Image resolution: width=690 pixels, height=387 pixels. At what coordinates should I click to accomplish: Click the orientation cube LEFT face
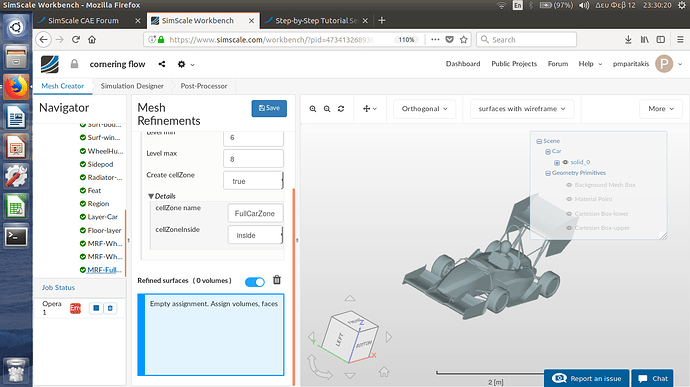[339, 340]
